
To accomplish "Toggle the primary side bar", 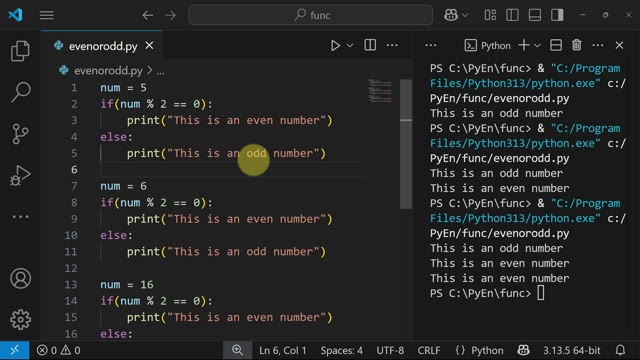I will 512,15.
